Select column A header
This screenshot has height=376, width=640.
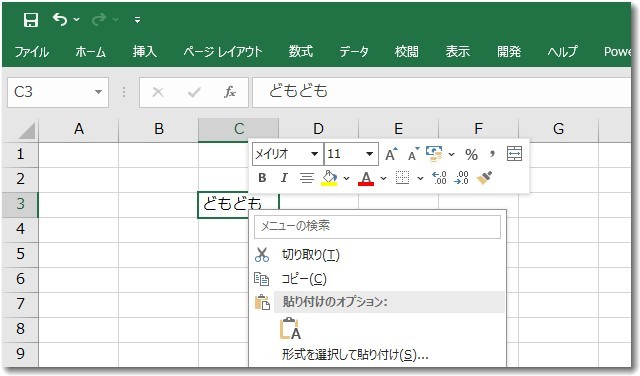click(78, 129)
